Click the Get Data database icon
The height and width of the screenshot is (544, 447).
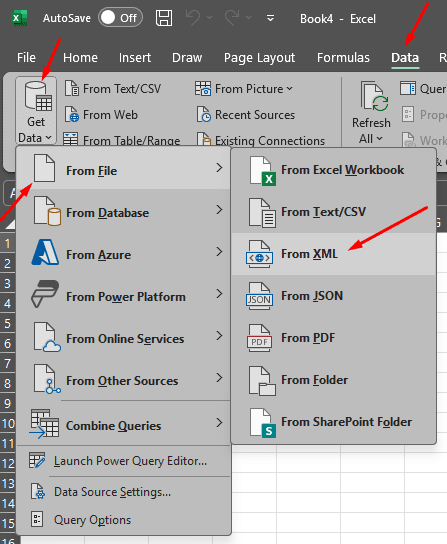click(38, 96)
